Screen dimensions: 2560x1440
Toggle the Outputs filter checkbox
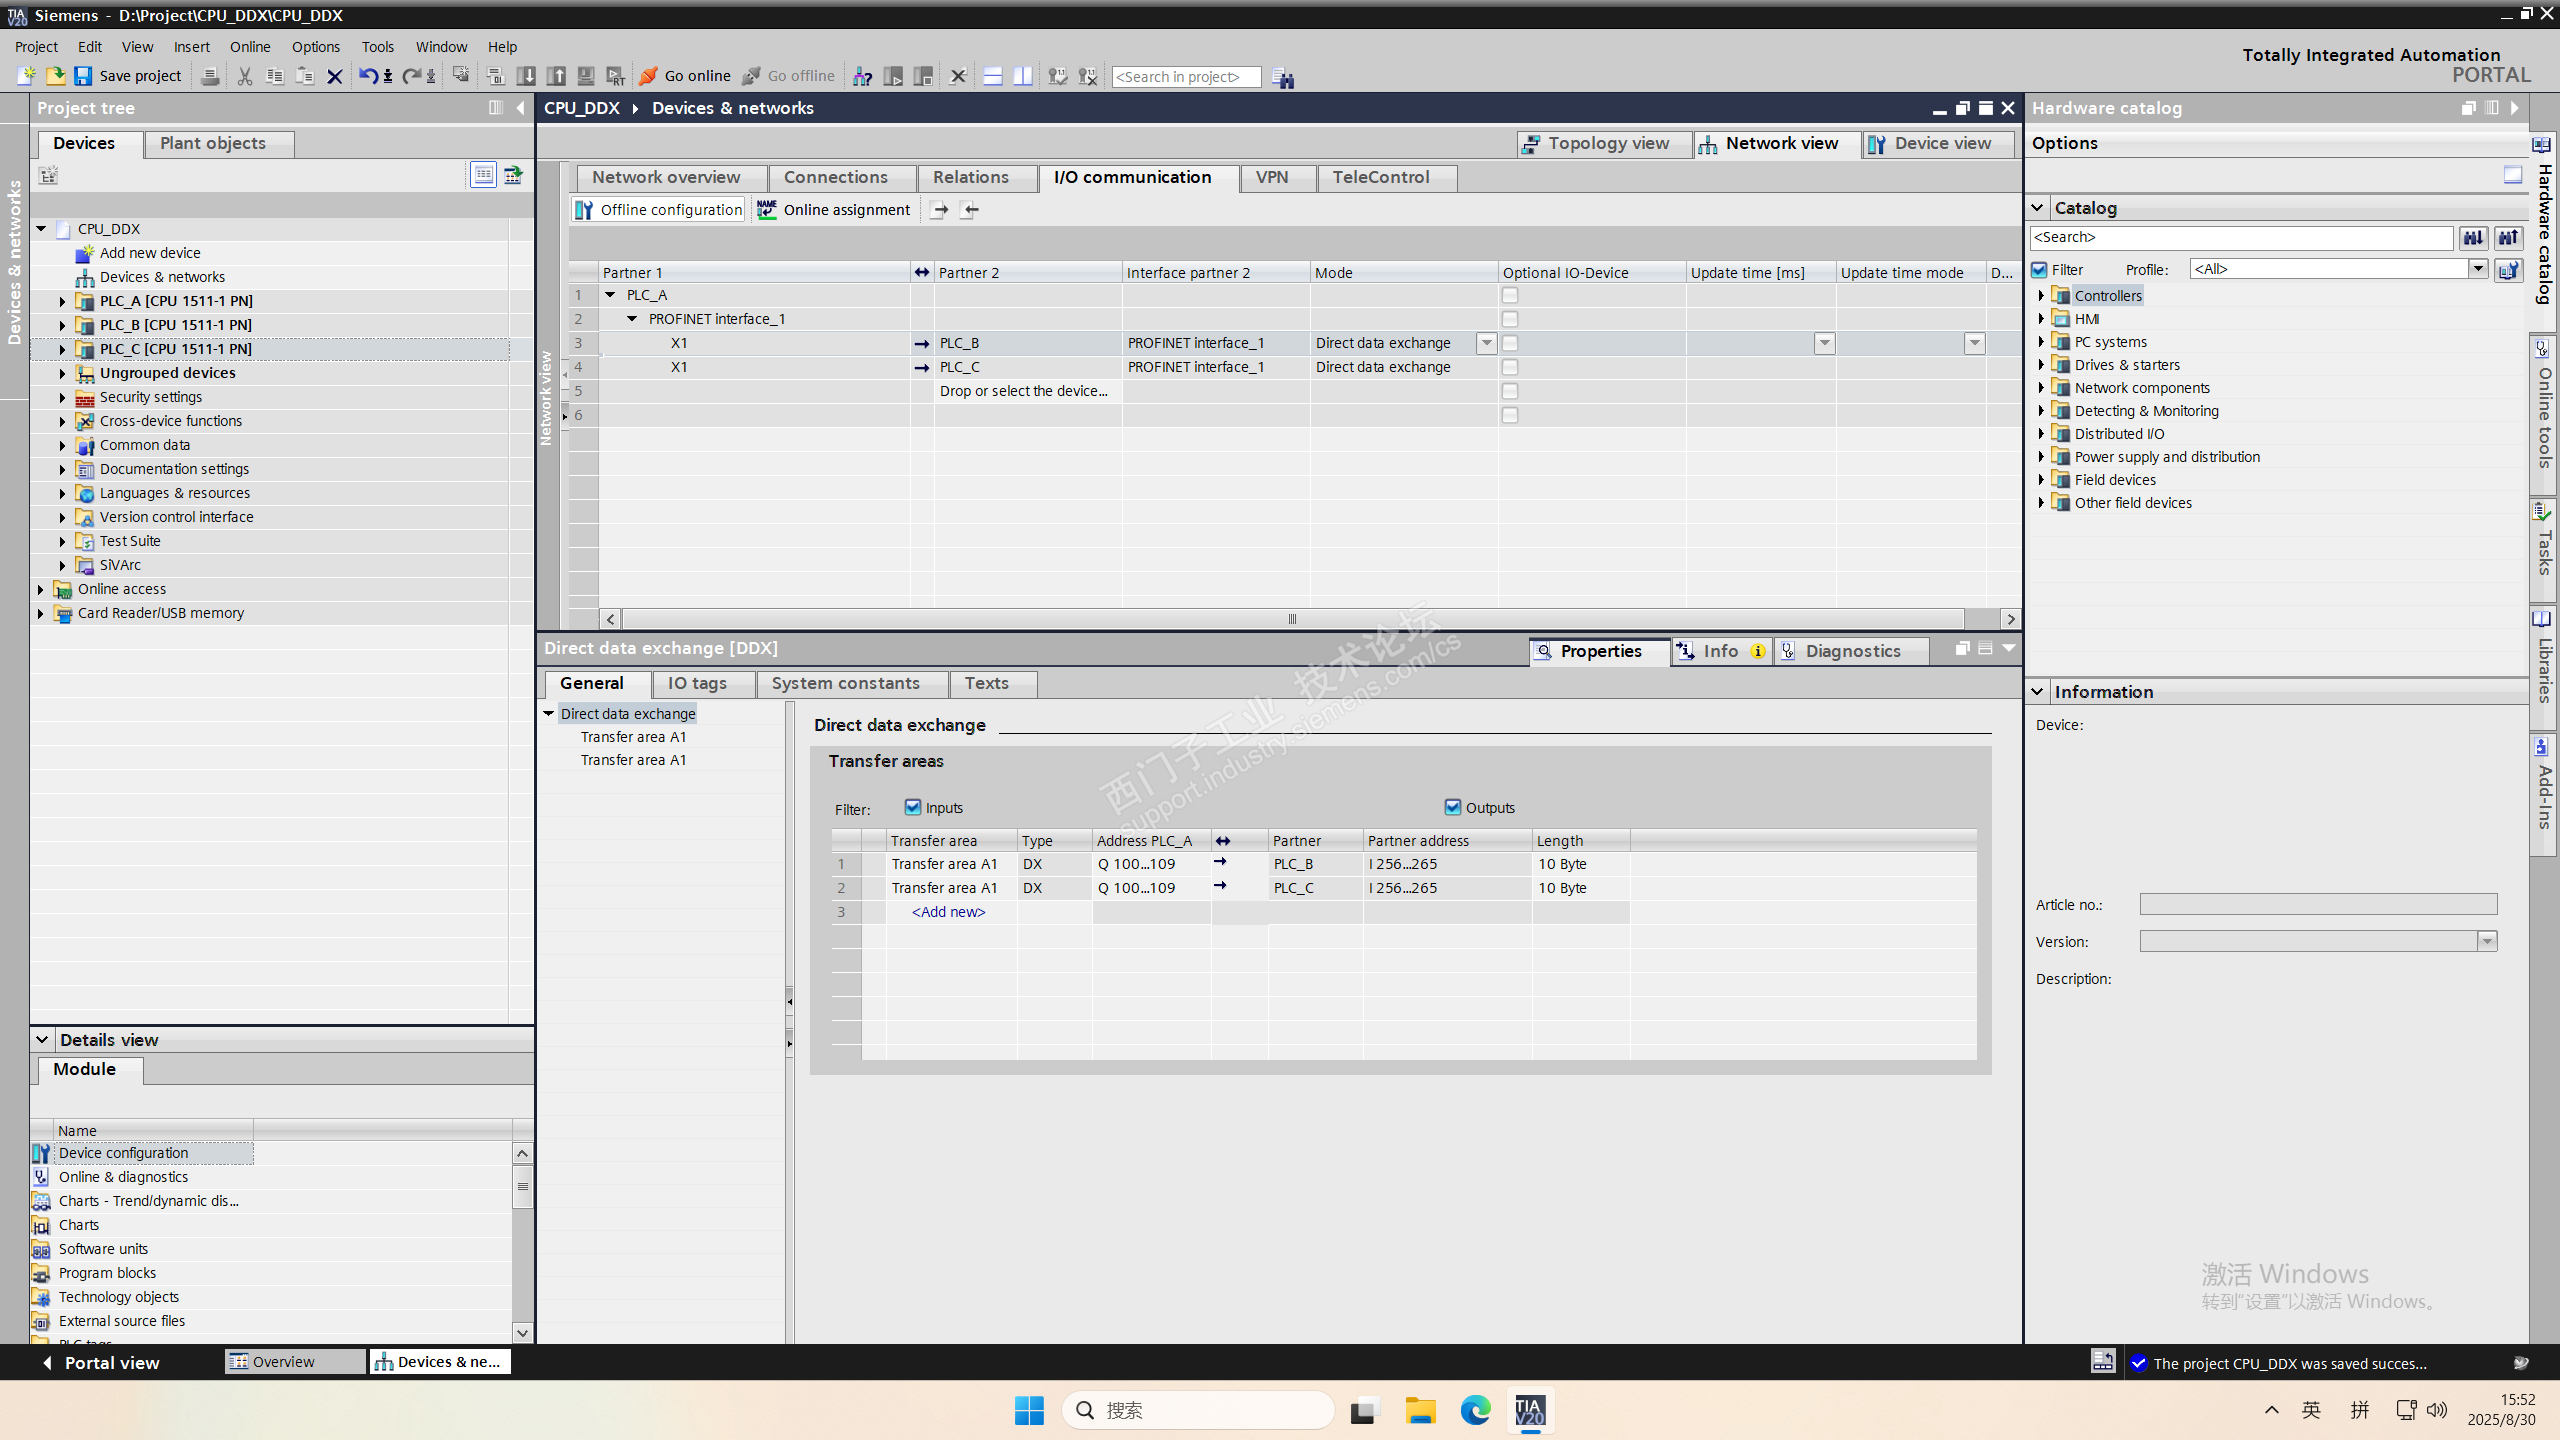1453,807
